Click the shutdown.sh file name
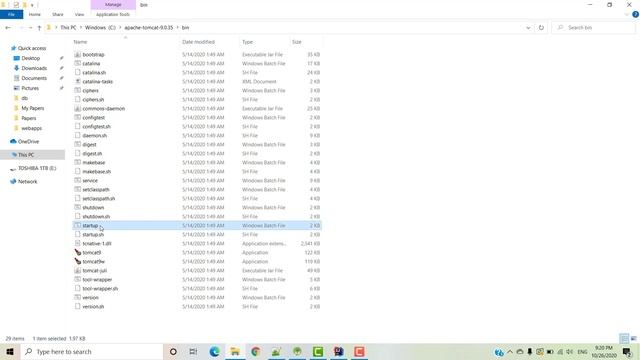The width and height of the screenshot is (640, 360). click(x=96, y=217)
